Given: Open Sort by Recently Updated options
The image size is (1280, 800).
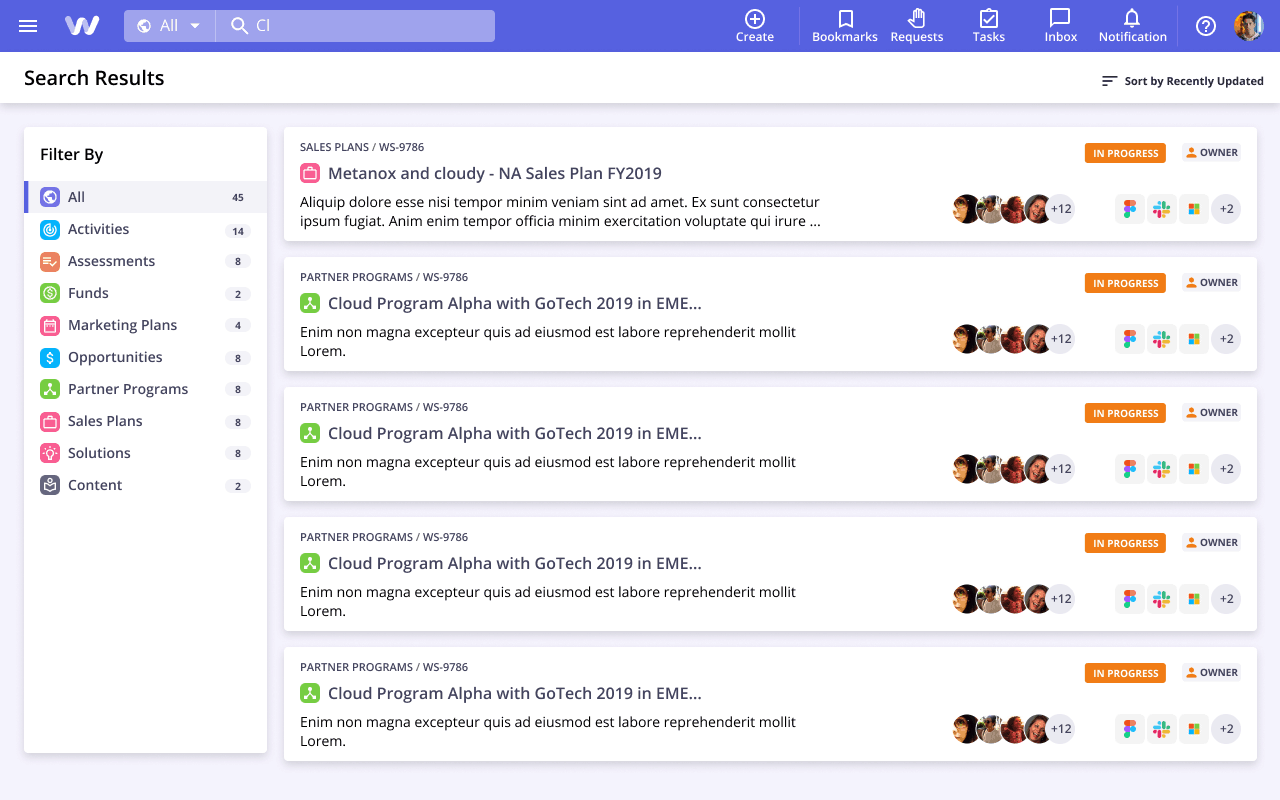Looking at the screenshot, I should (x=1182, y=81).
